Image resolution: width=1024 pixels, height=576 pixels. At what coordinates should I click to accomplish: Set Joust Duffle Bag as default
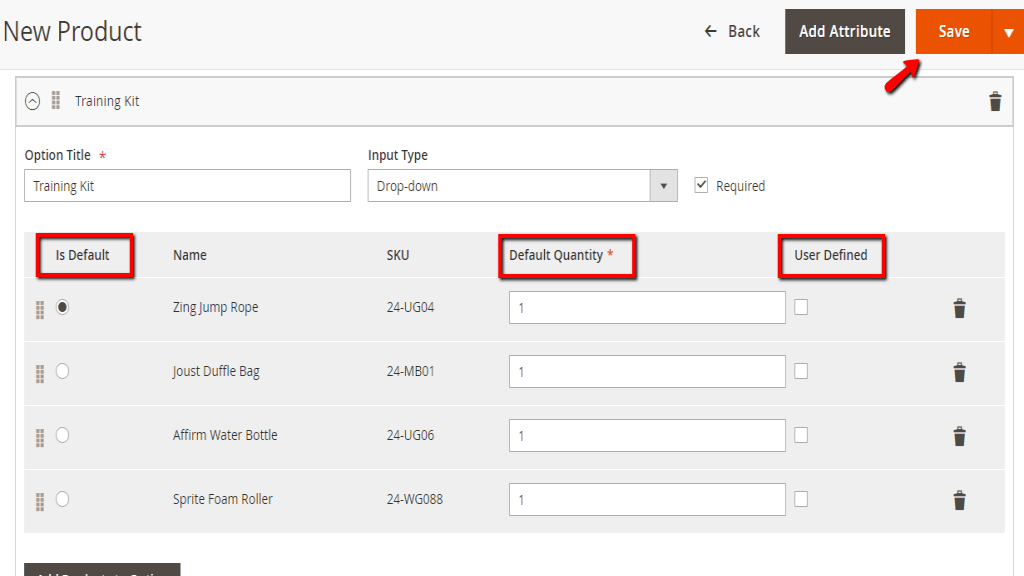[x=63, y=371]
